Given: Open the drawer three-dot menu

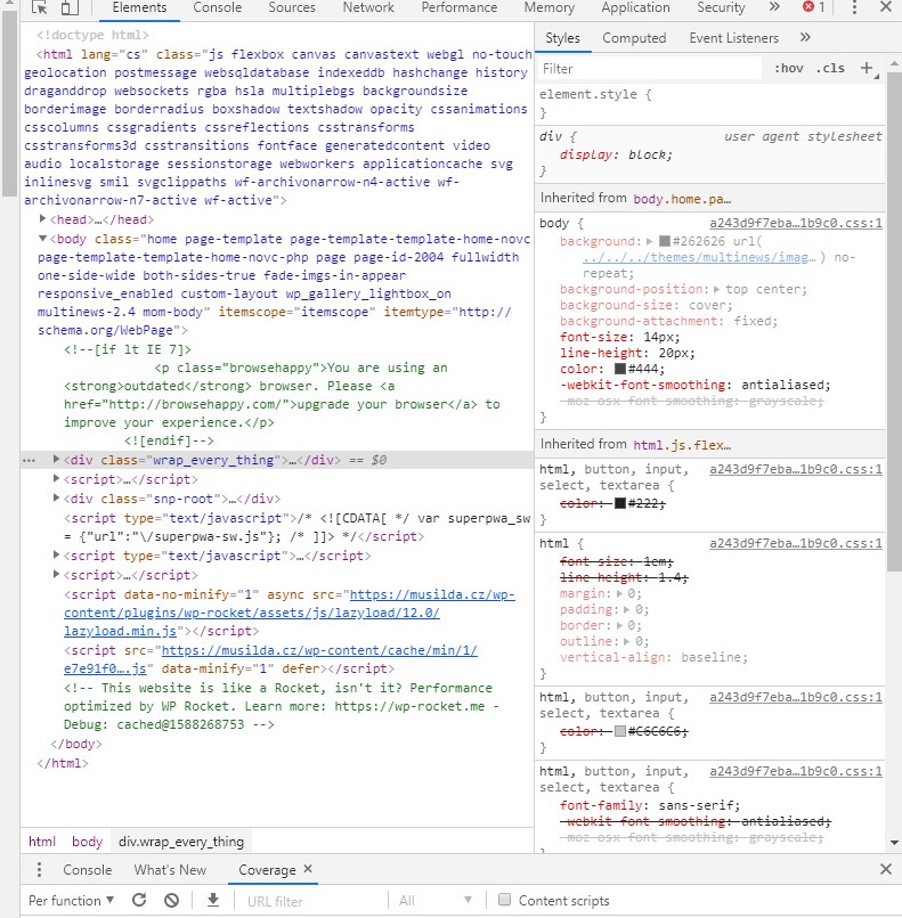Looking at the screenshot, I should [39, 869].
